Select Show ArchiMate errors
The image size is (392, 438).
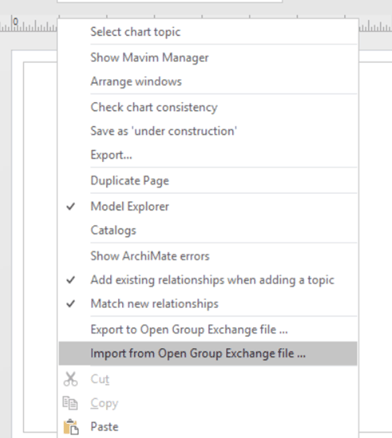150,256
